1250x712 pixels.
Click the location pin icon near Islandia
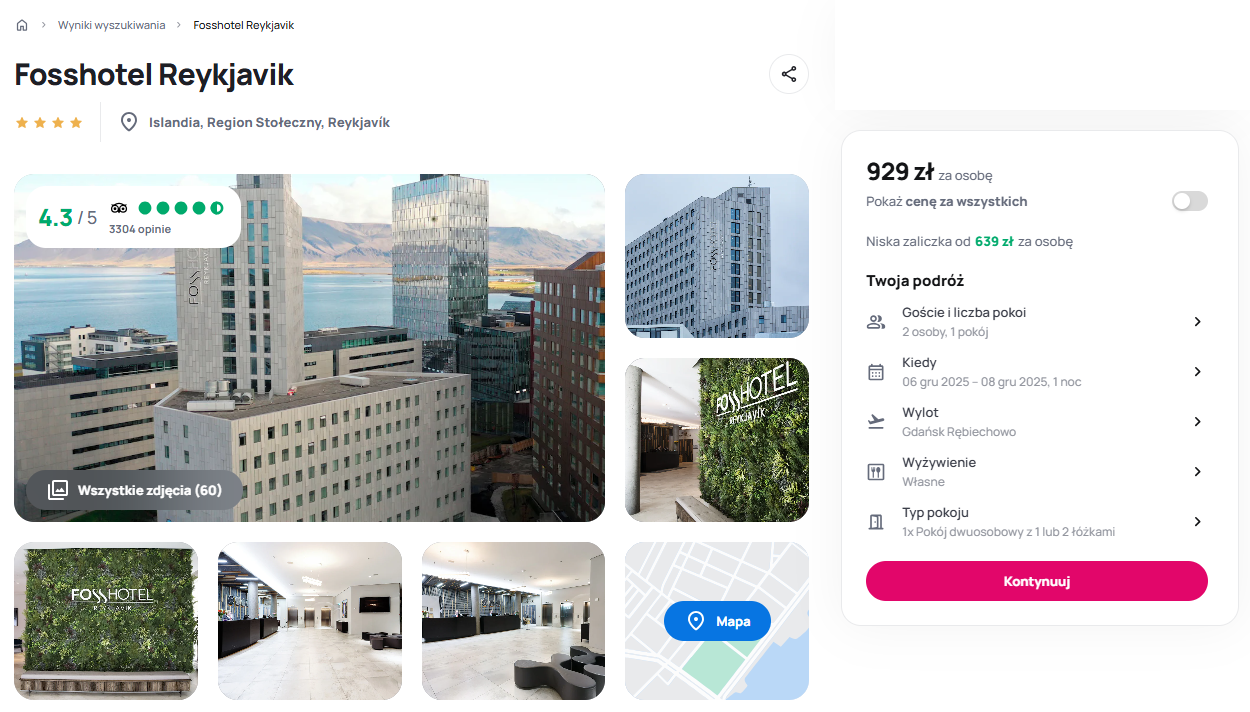coord(129,122)
